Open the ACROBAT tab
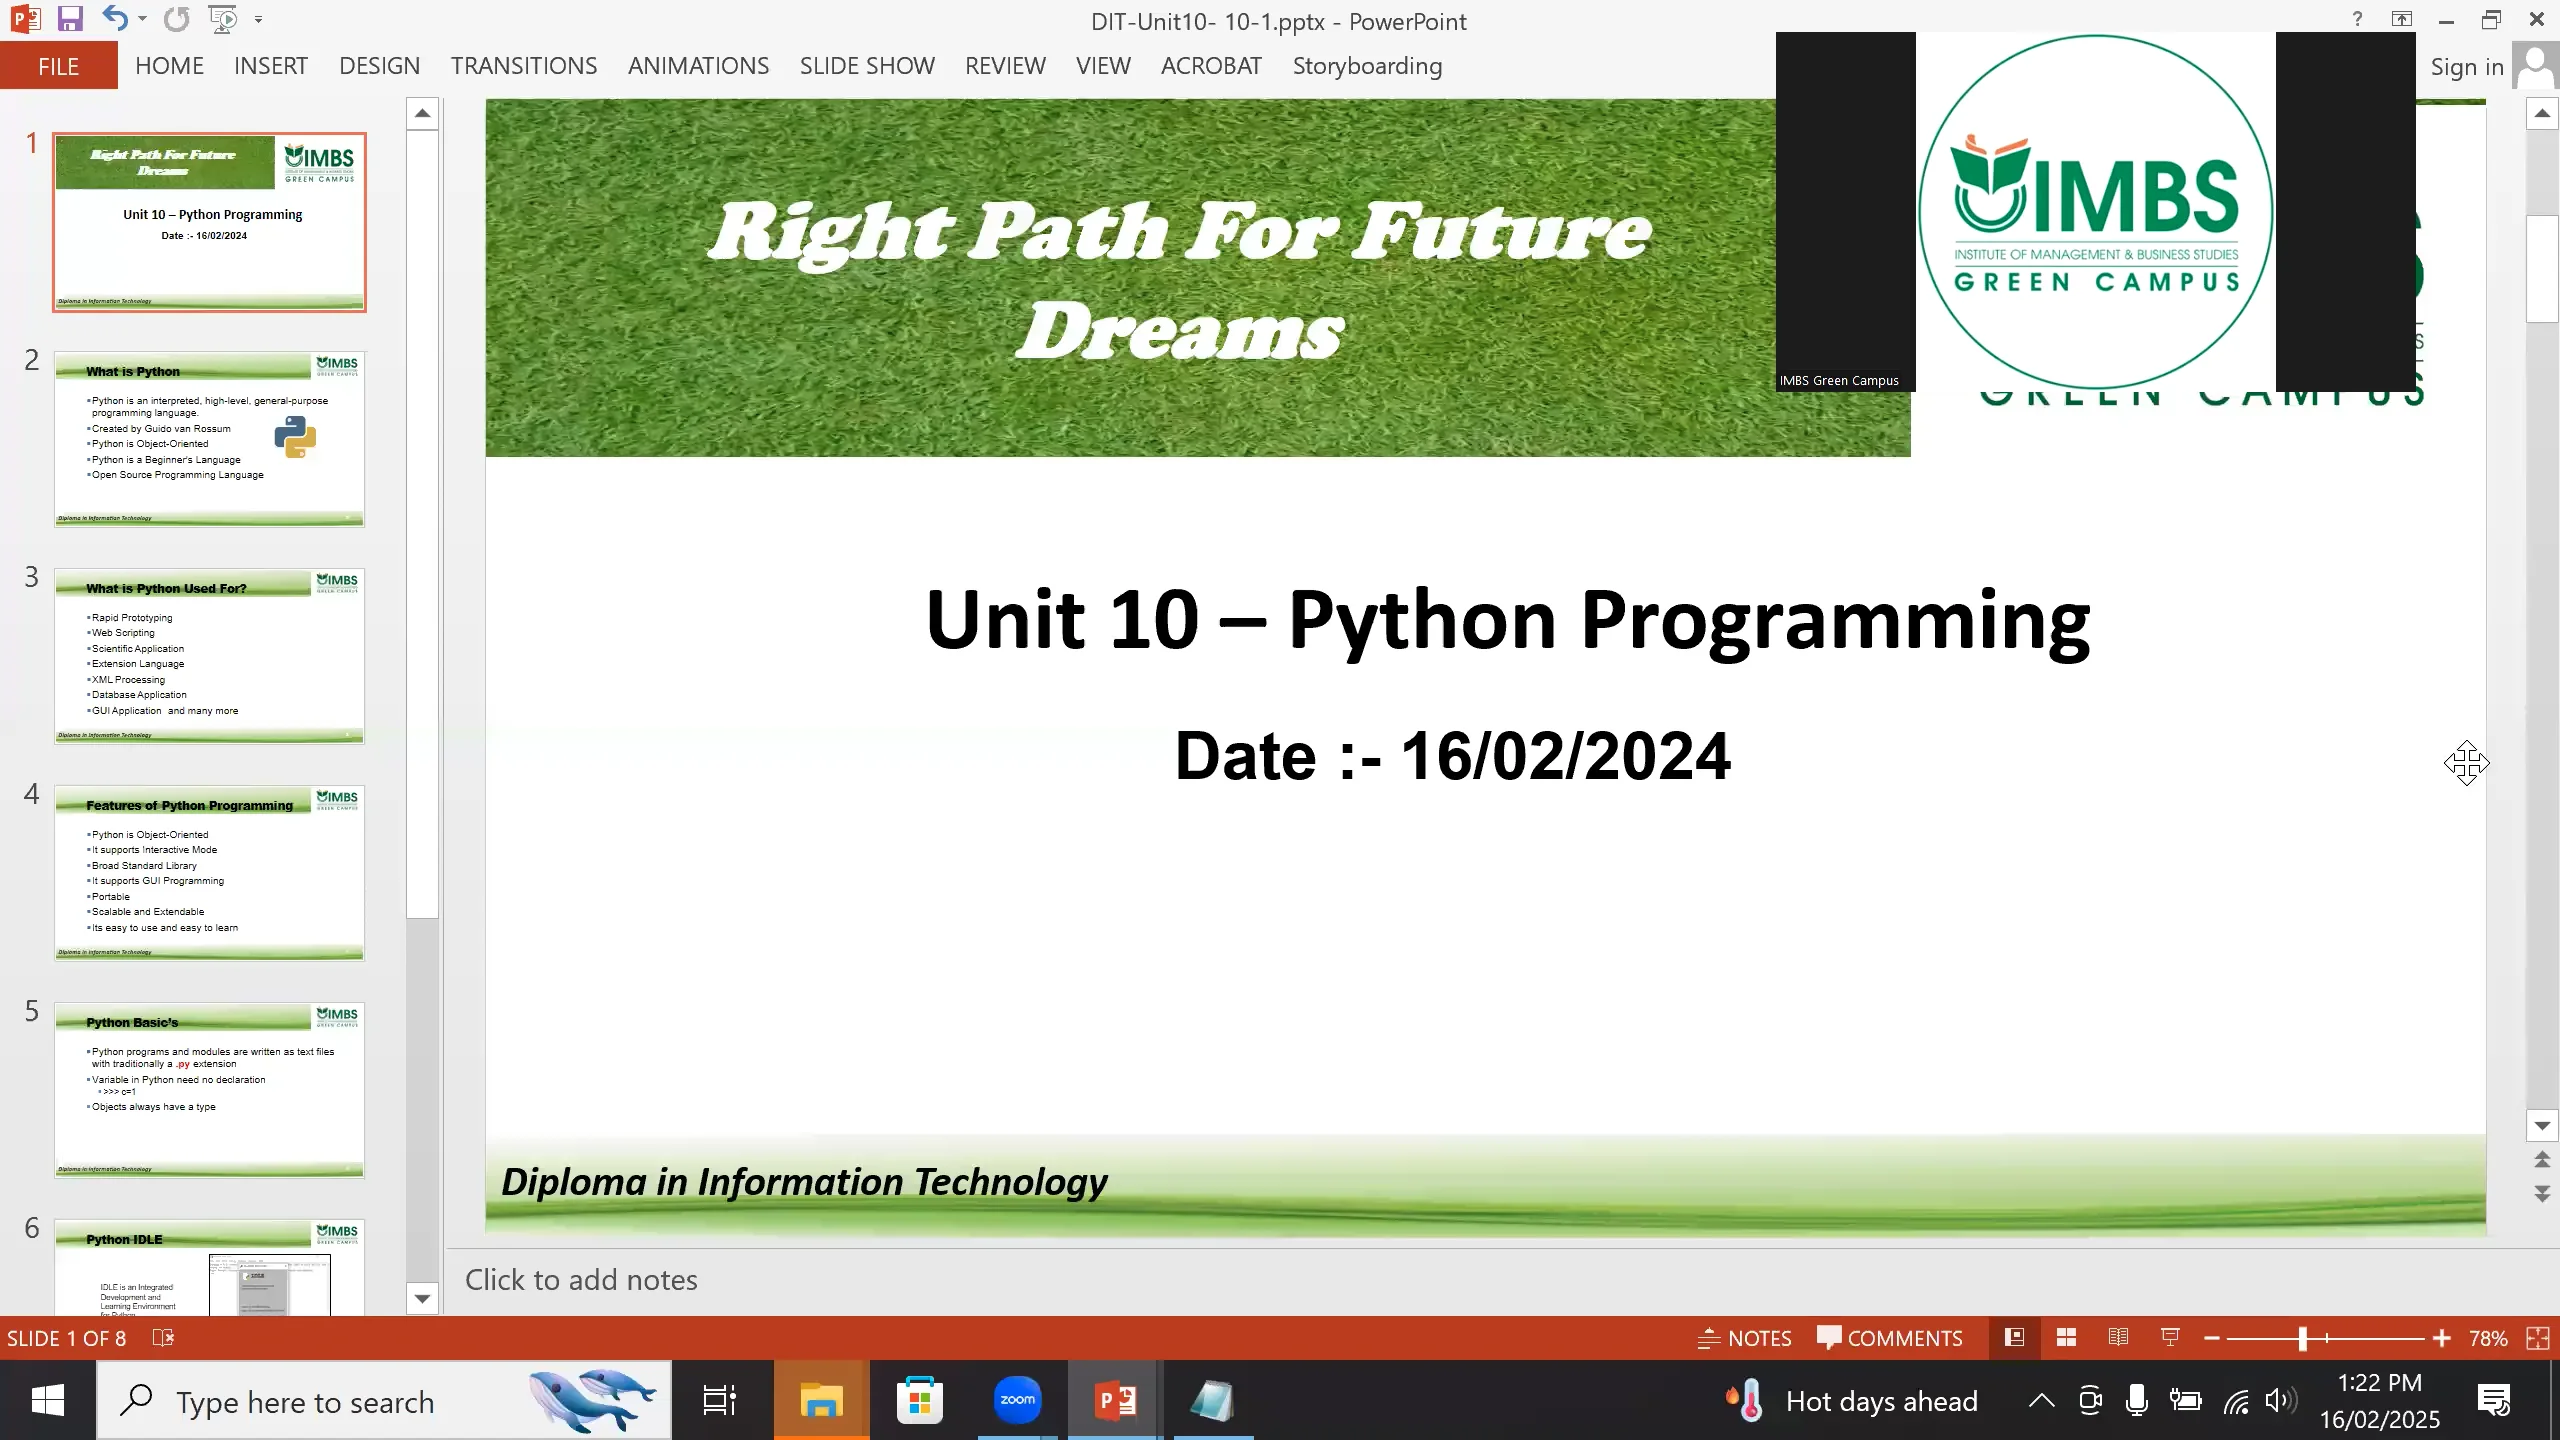 pyautogui.click(x=1211, y=66)
